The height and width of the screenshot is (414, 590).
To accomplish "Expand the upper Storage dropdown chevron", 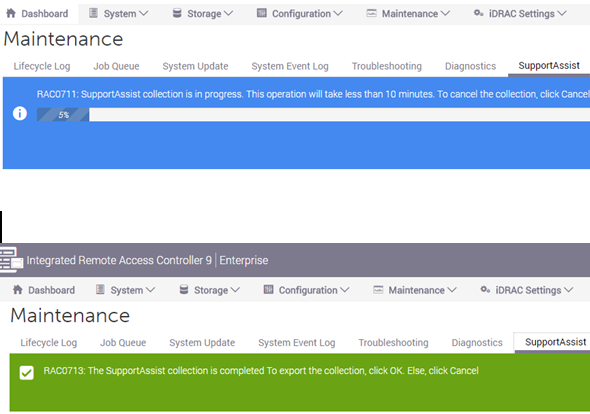I will pyautogui.click(x=228, y=14).
